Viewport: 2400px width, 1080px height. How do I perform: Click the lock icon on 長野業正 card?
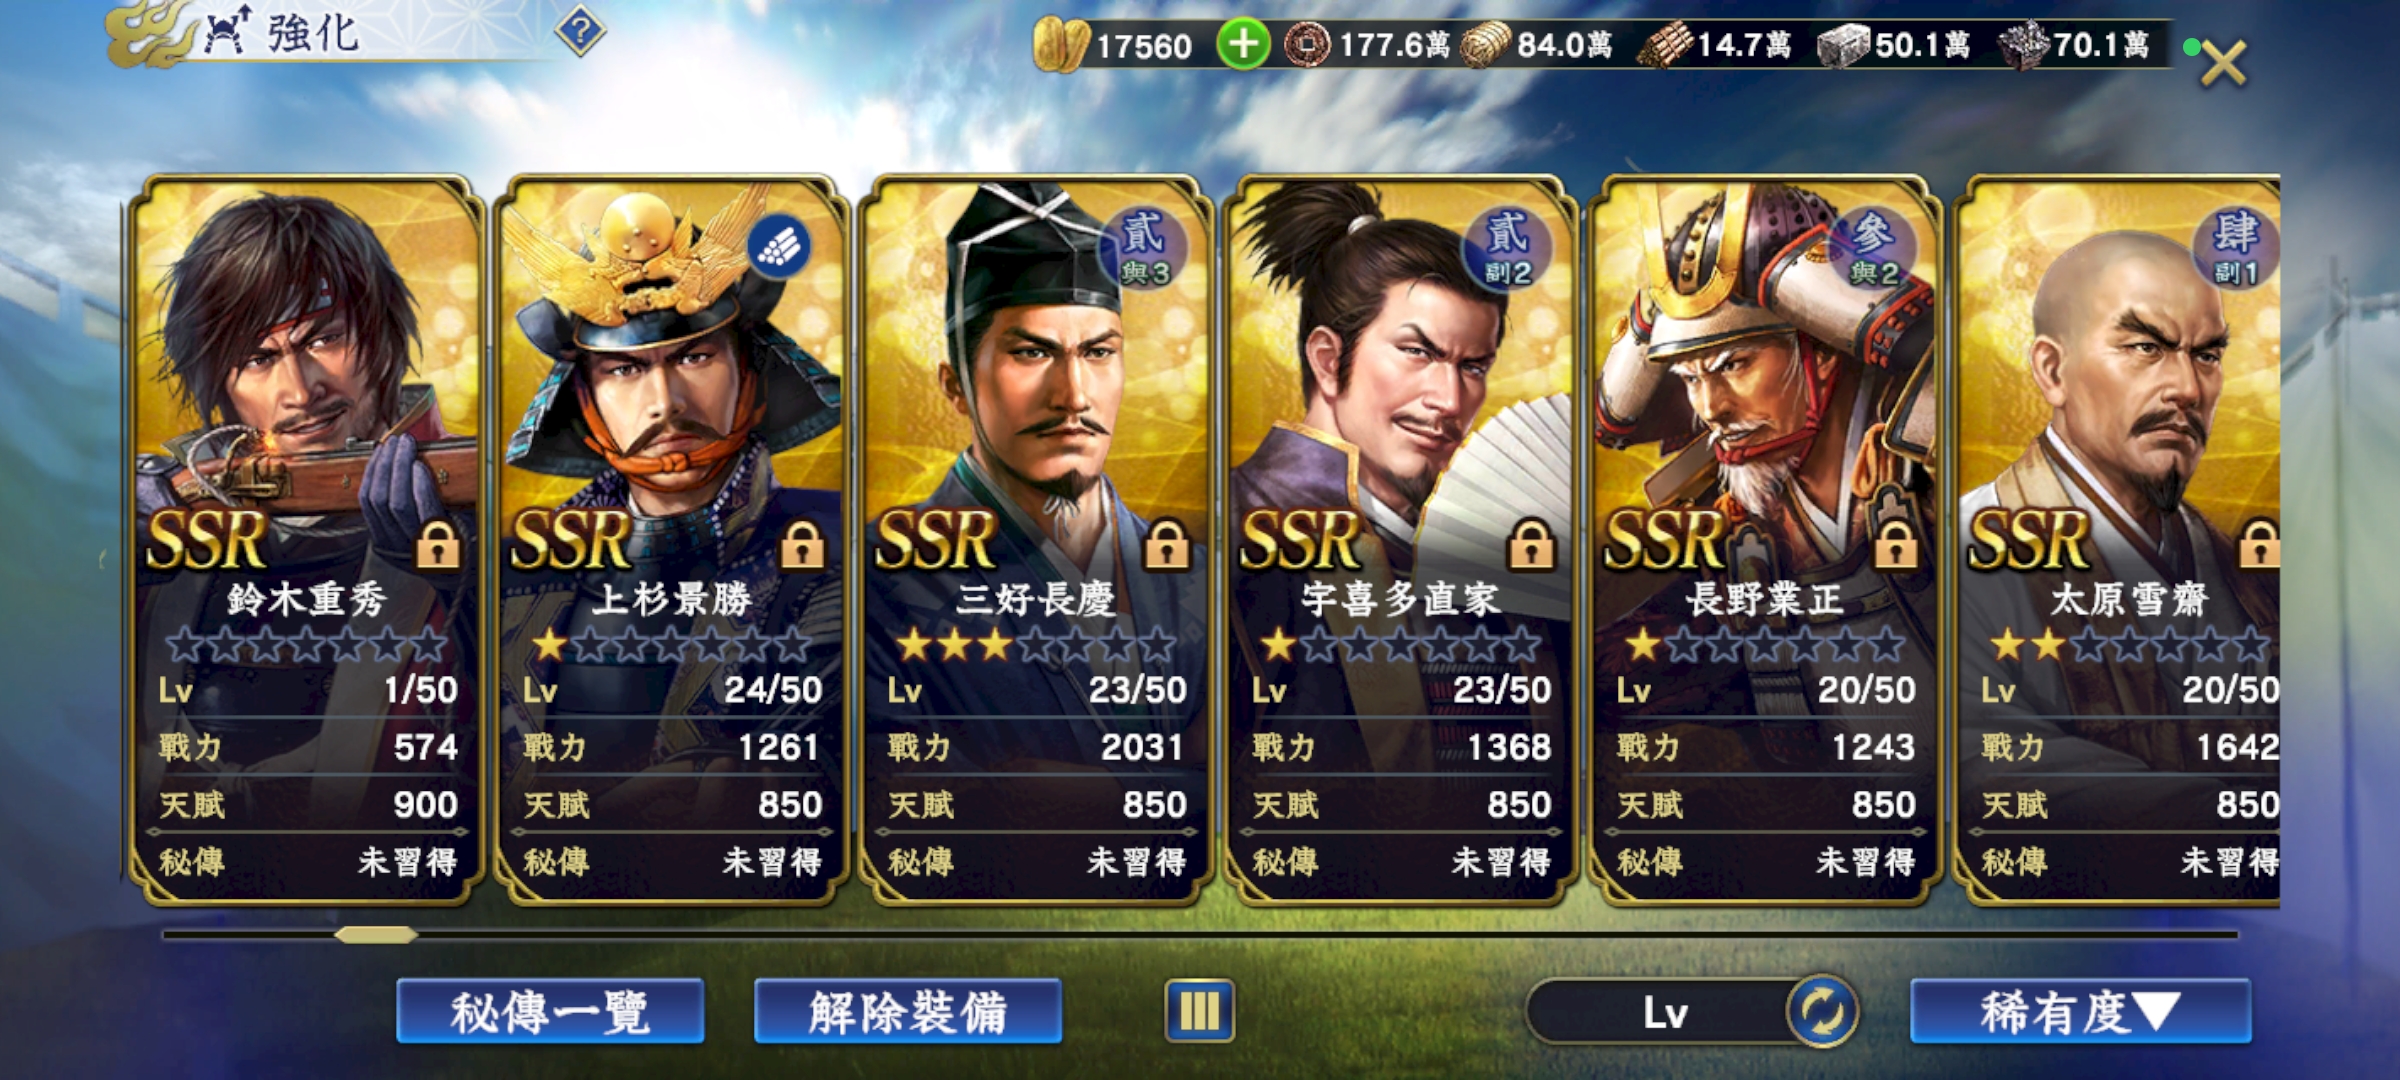point(1895,546)
